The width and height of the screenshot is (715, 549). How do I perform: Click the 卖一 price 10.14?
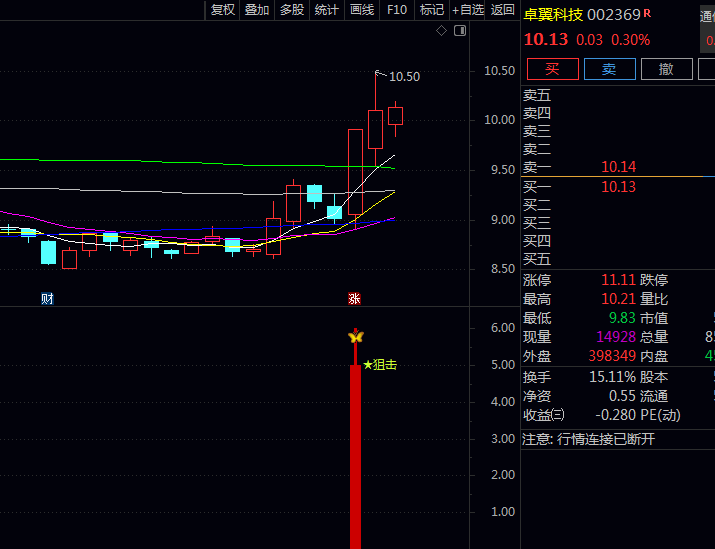coord(618,167)
